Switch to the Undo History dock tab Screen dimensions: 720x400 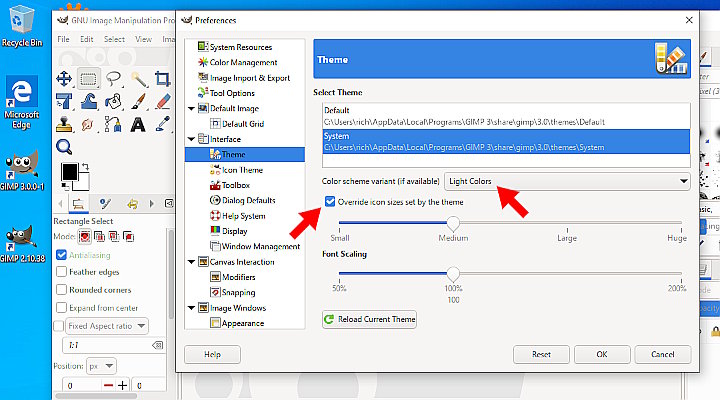click(x=133, y=203)
